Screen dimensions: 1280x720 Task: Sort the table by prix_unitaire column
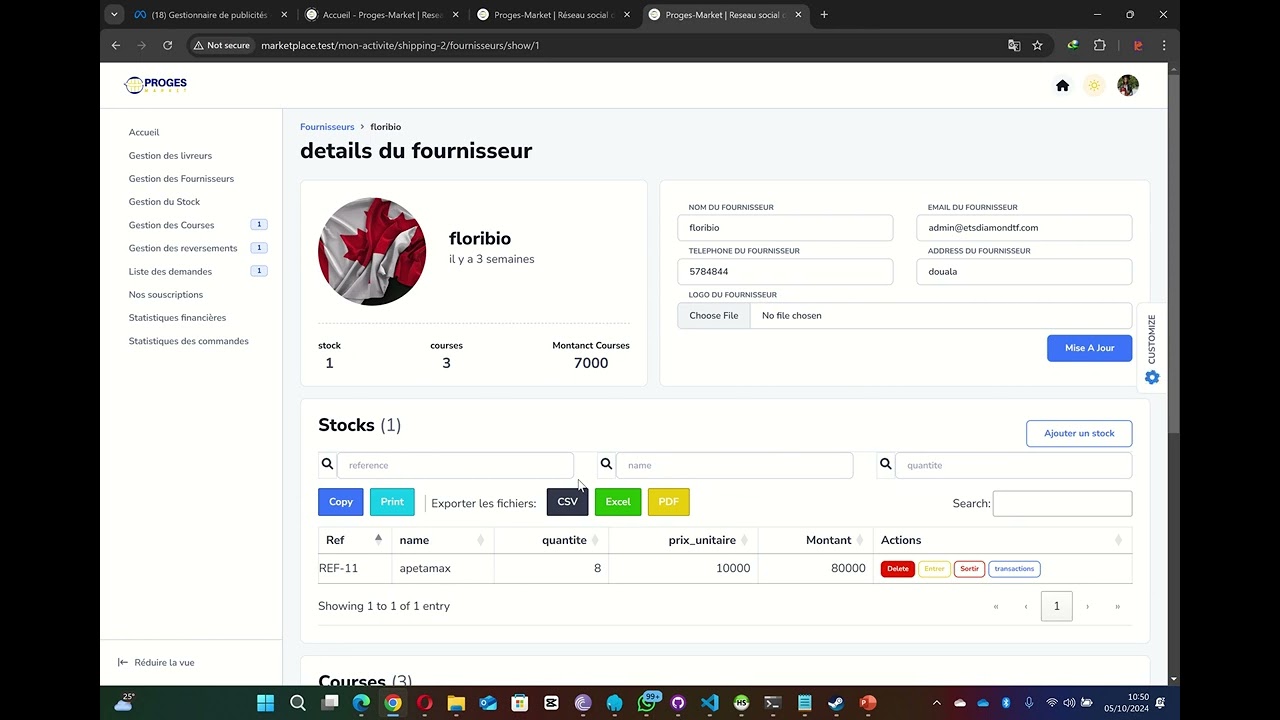tap(683, 540)
